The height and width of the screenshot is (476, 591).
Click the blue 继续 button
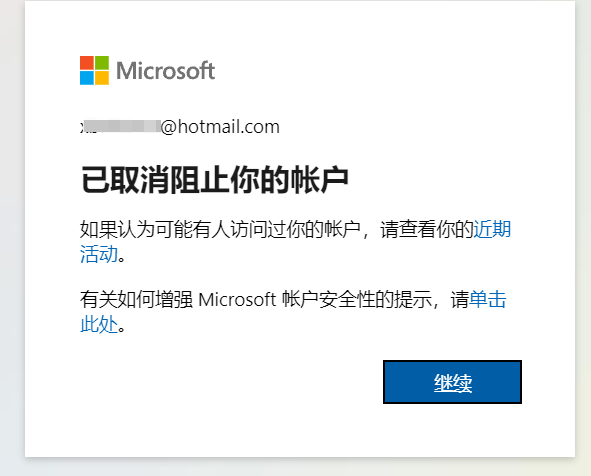pyautogui.click(x=452, y=382)
